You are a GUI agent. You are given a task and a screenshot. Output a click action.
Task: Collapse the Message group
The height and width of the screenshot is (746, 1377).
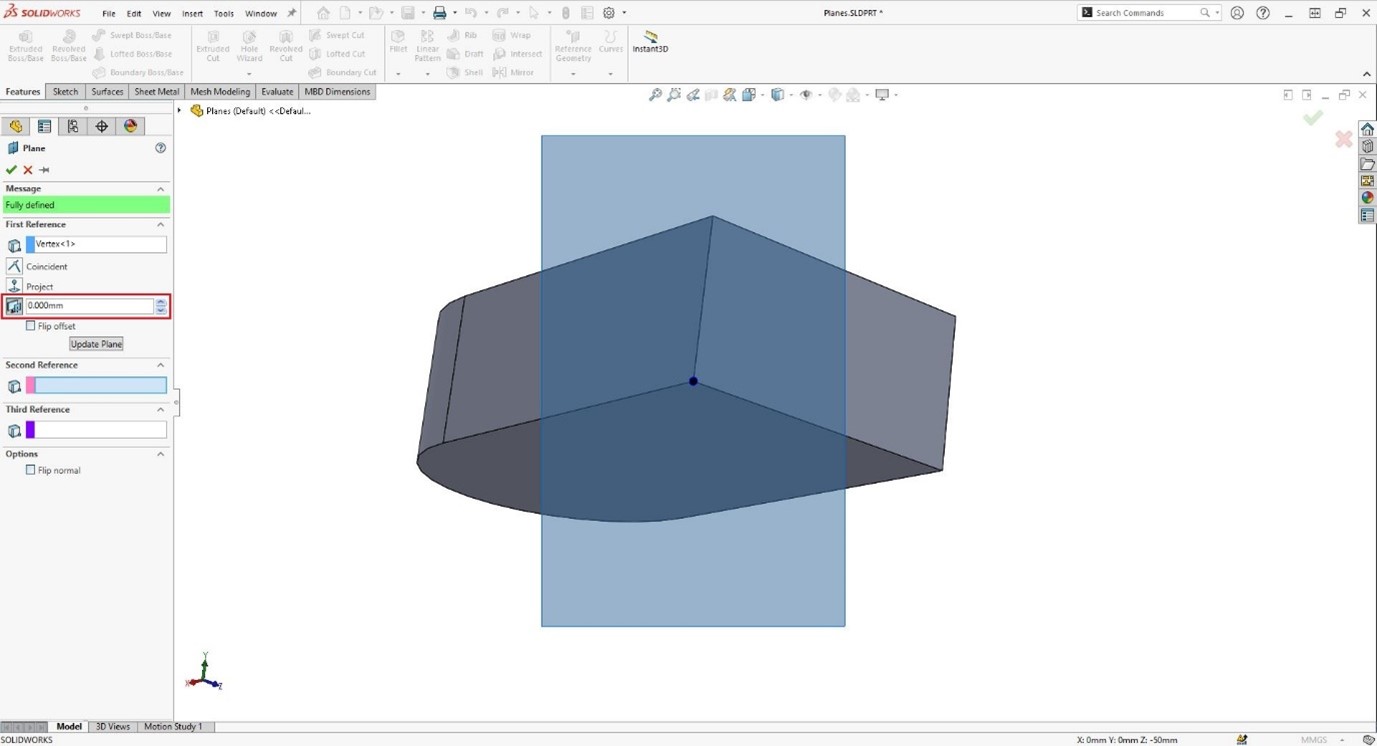pos(159,188)
